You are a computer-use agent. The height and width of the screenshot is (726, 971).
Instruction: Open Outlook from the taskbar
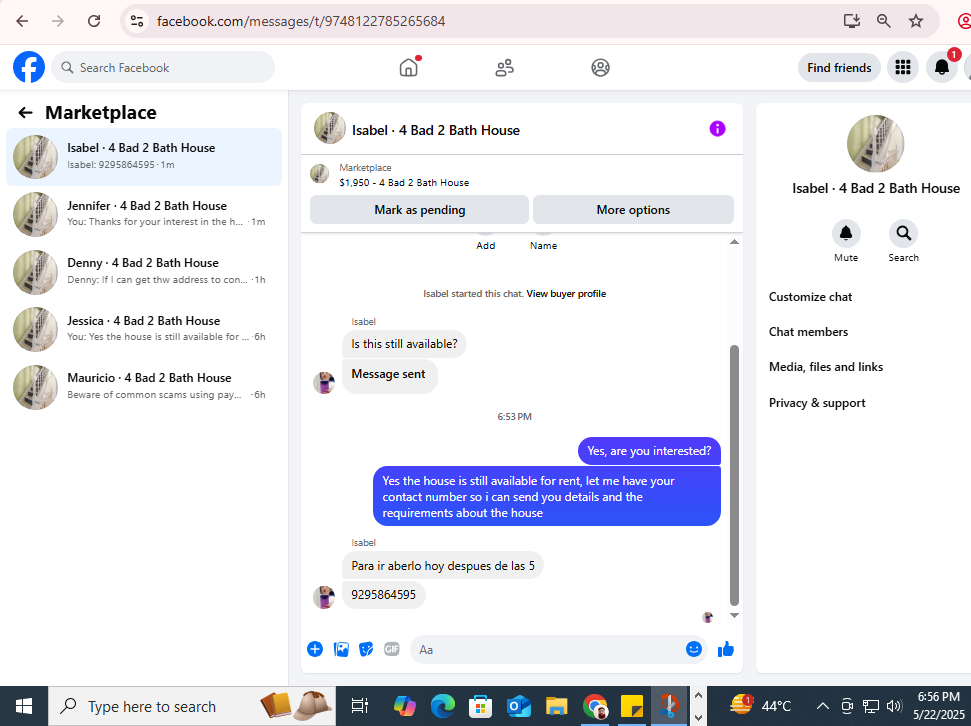518,706
